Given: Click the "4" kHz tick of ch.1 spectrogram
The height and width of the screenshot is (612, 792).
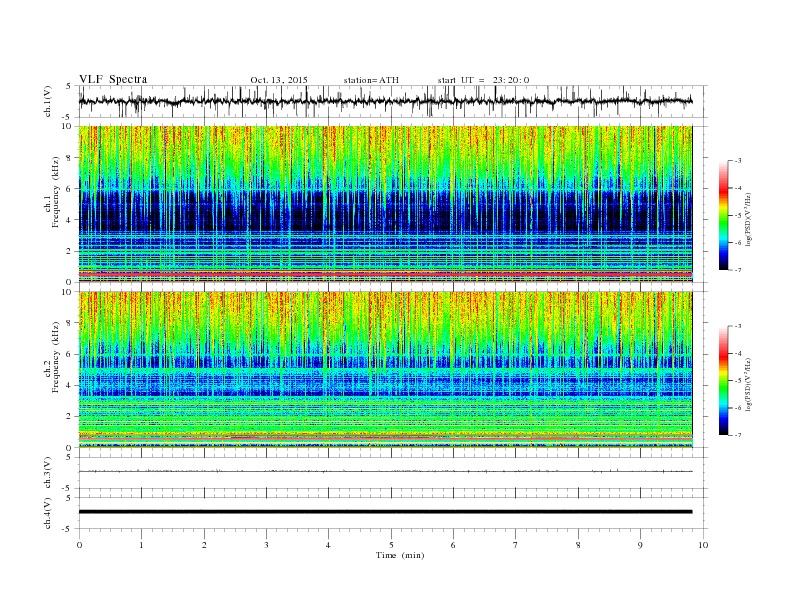Looking at the screenshot, I should (x=69, y=220).
